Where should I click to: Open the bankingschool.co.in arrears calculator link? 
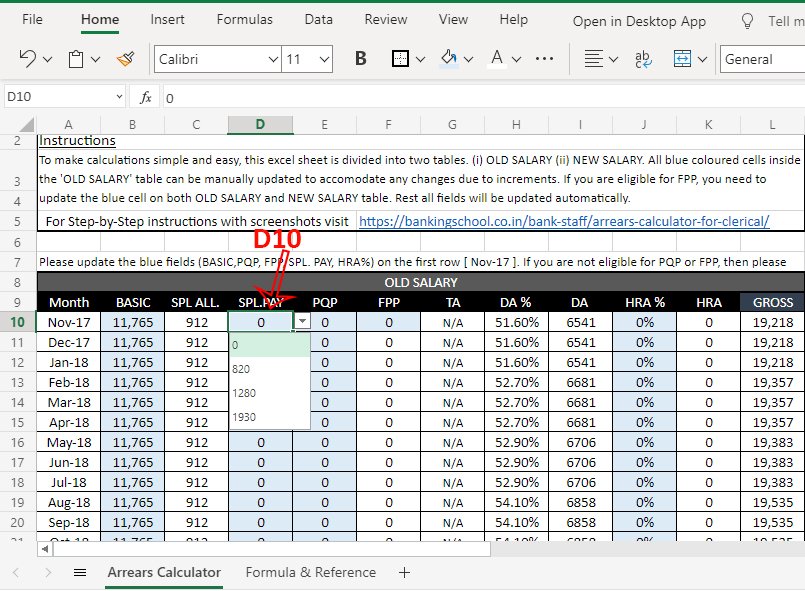tap(563, 221)
